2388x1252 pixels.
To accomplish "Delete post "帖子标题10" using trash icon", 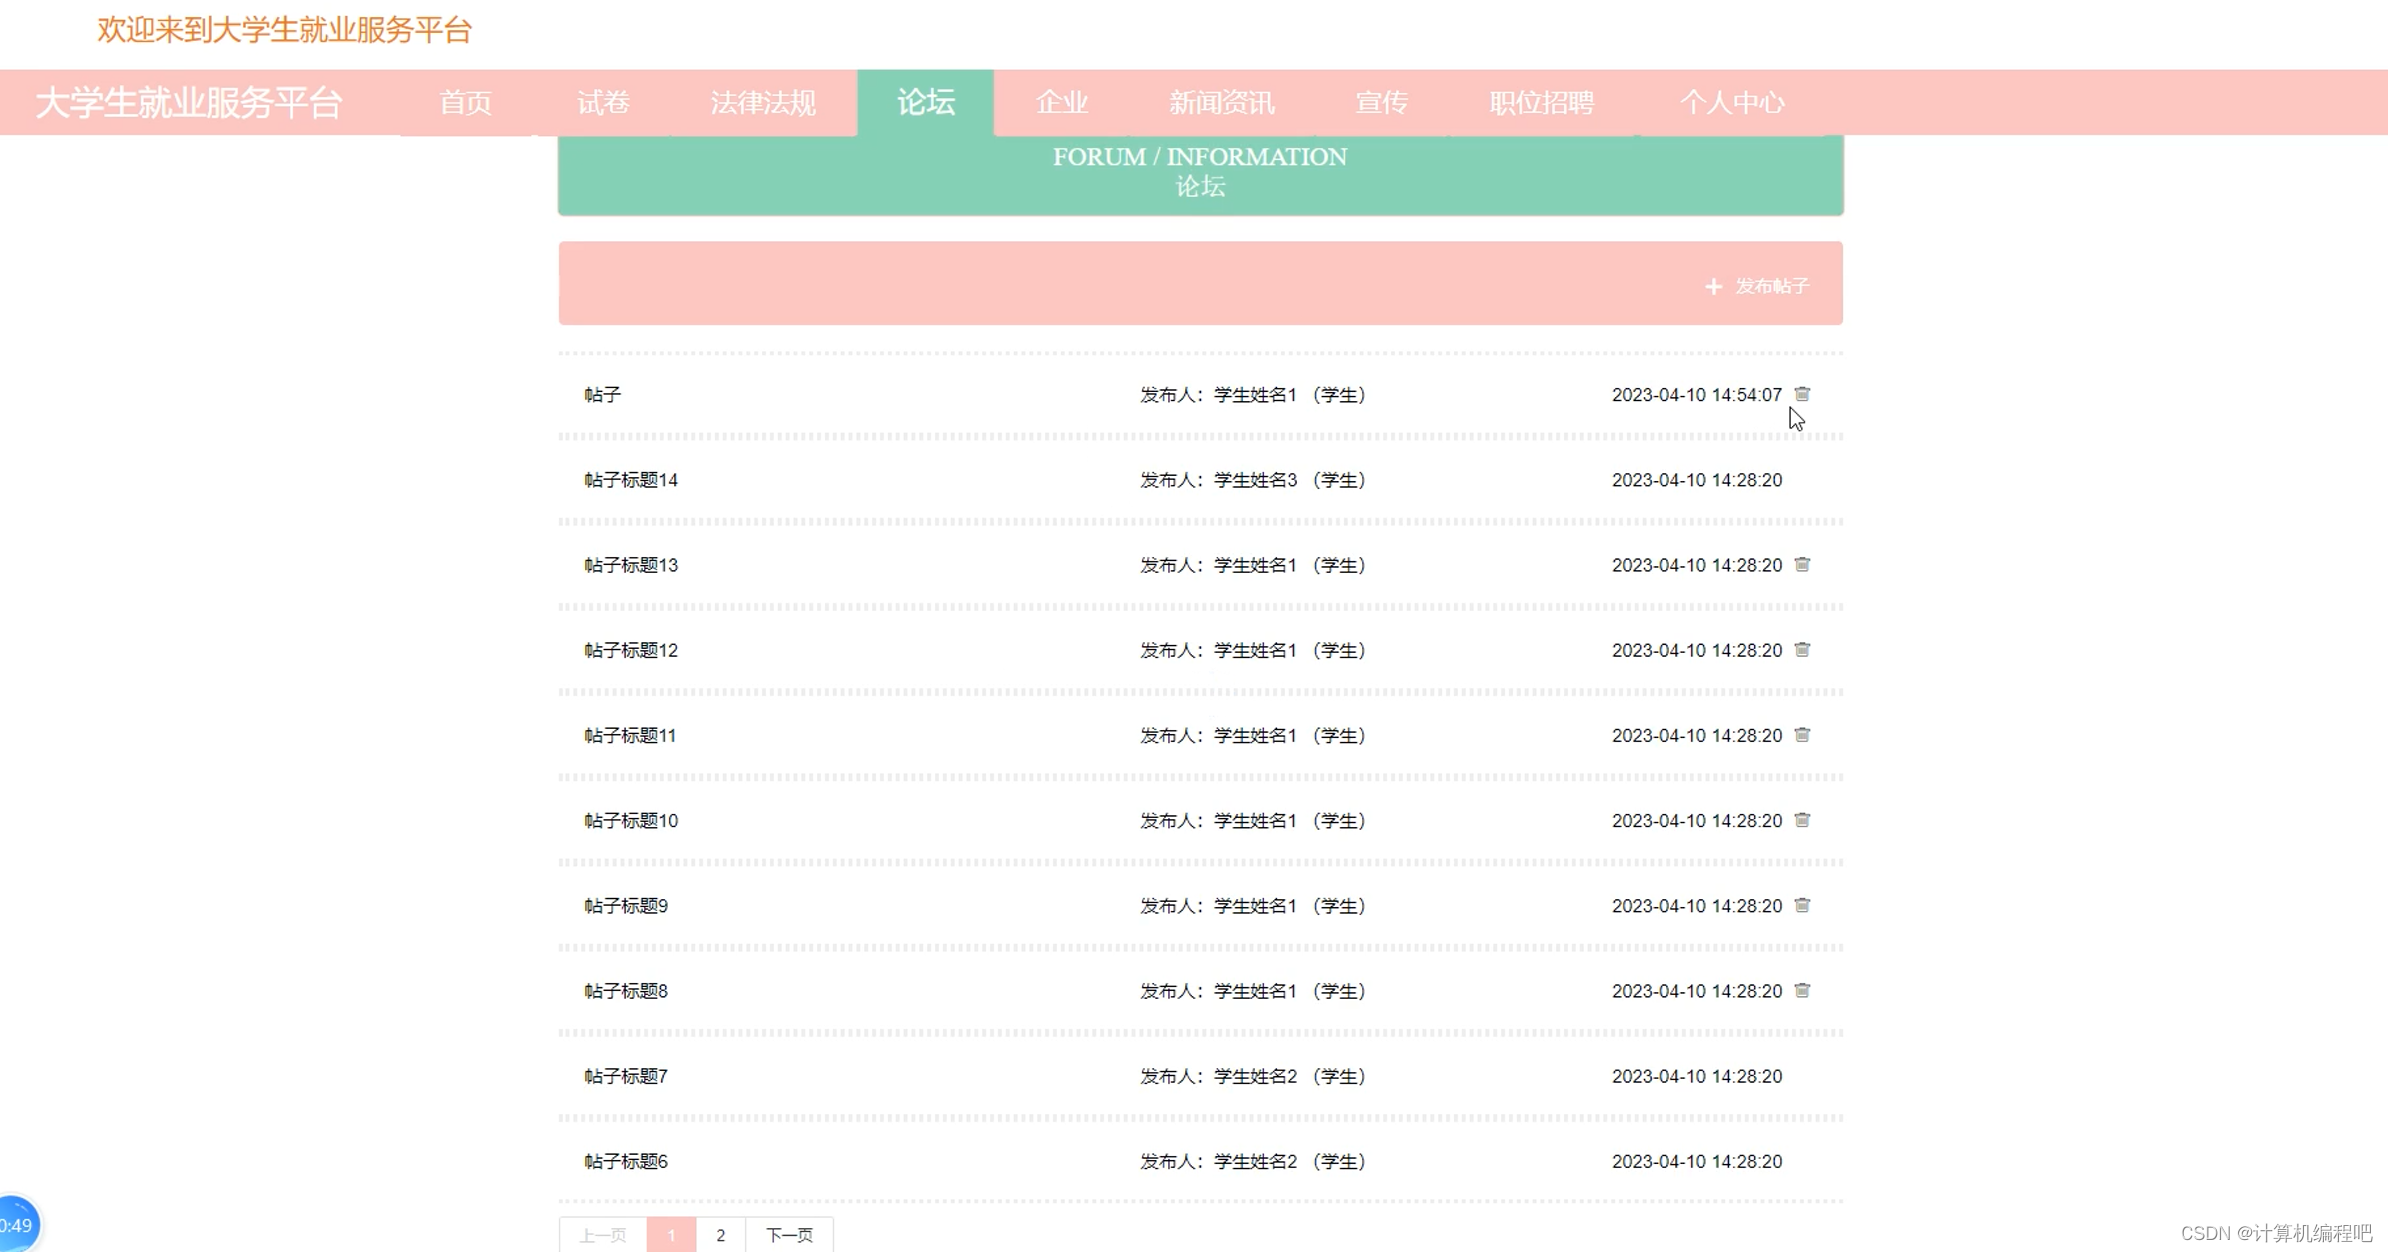I will click(1803, 820).
